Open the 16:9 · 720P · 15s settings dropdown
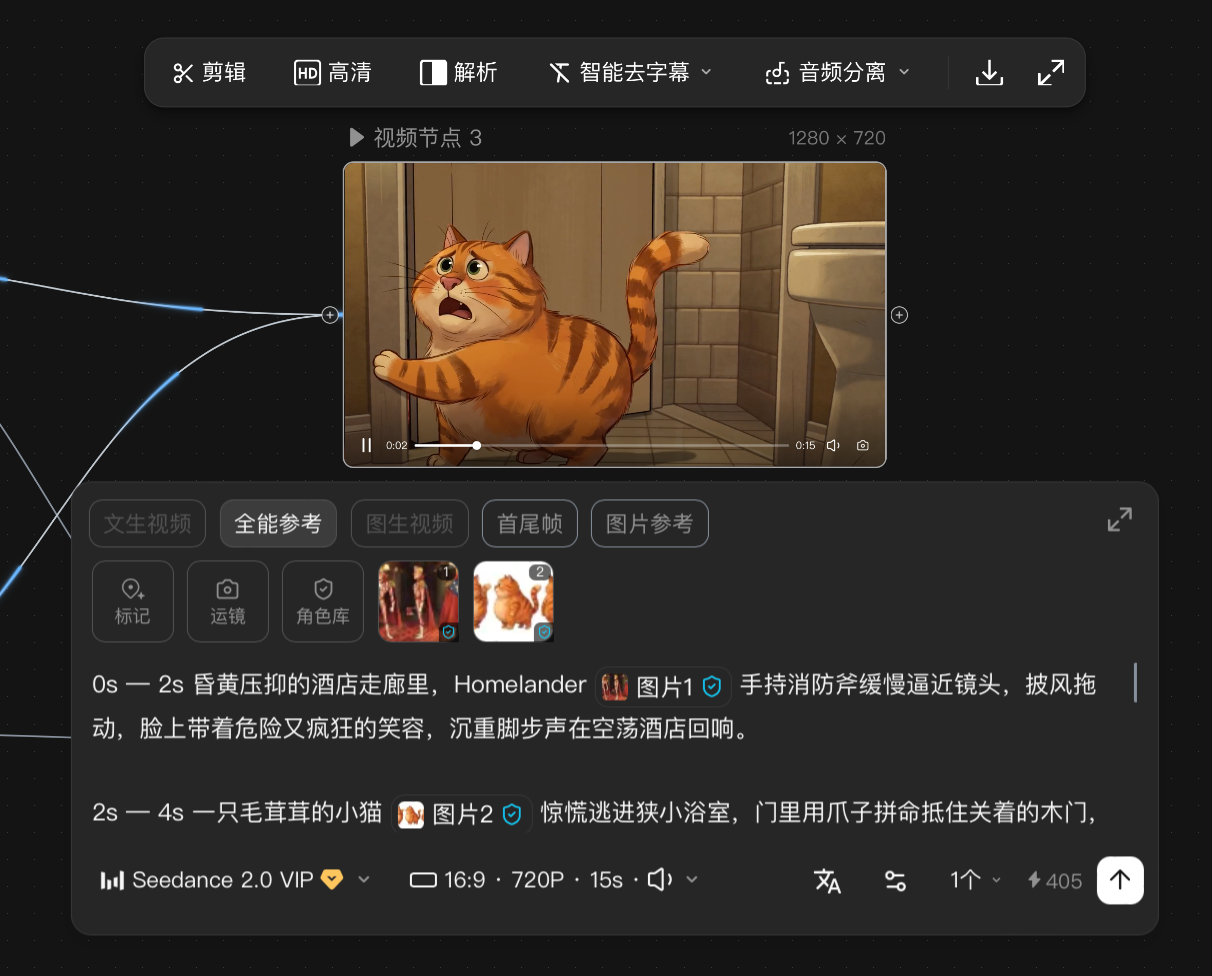The width and height of the screenshot is (1212, 976). [x=554, y=880]
